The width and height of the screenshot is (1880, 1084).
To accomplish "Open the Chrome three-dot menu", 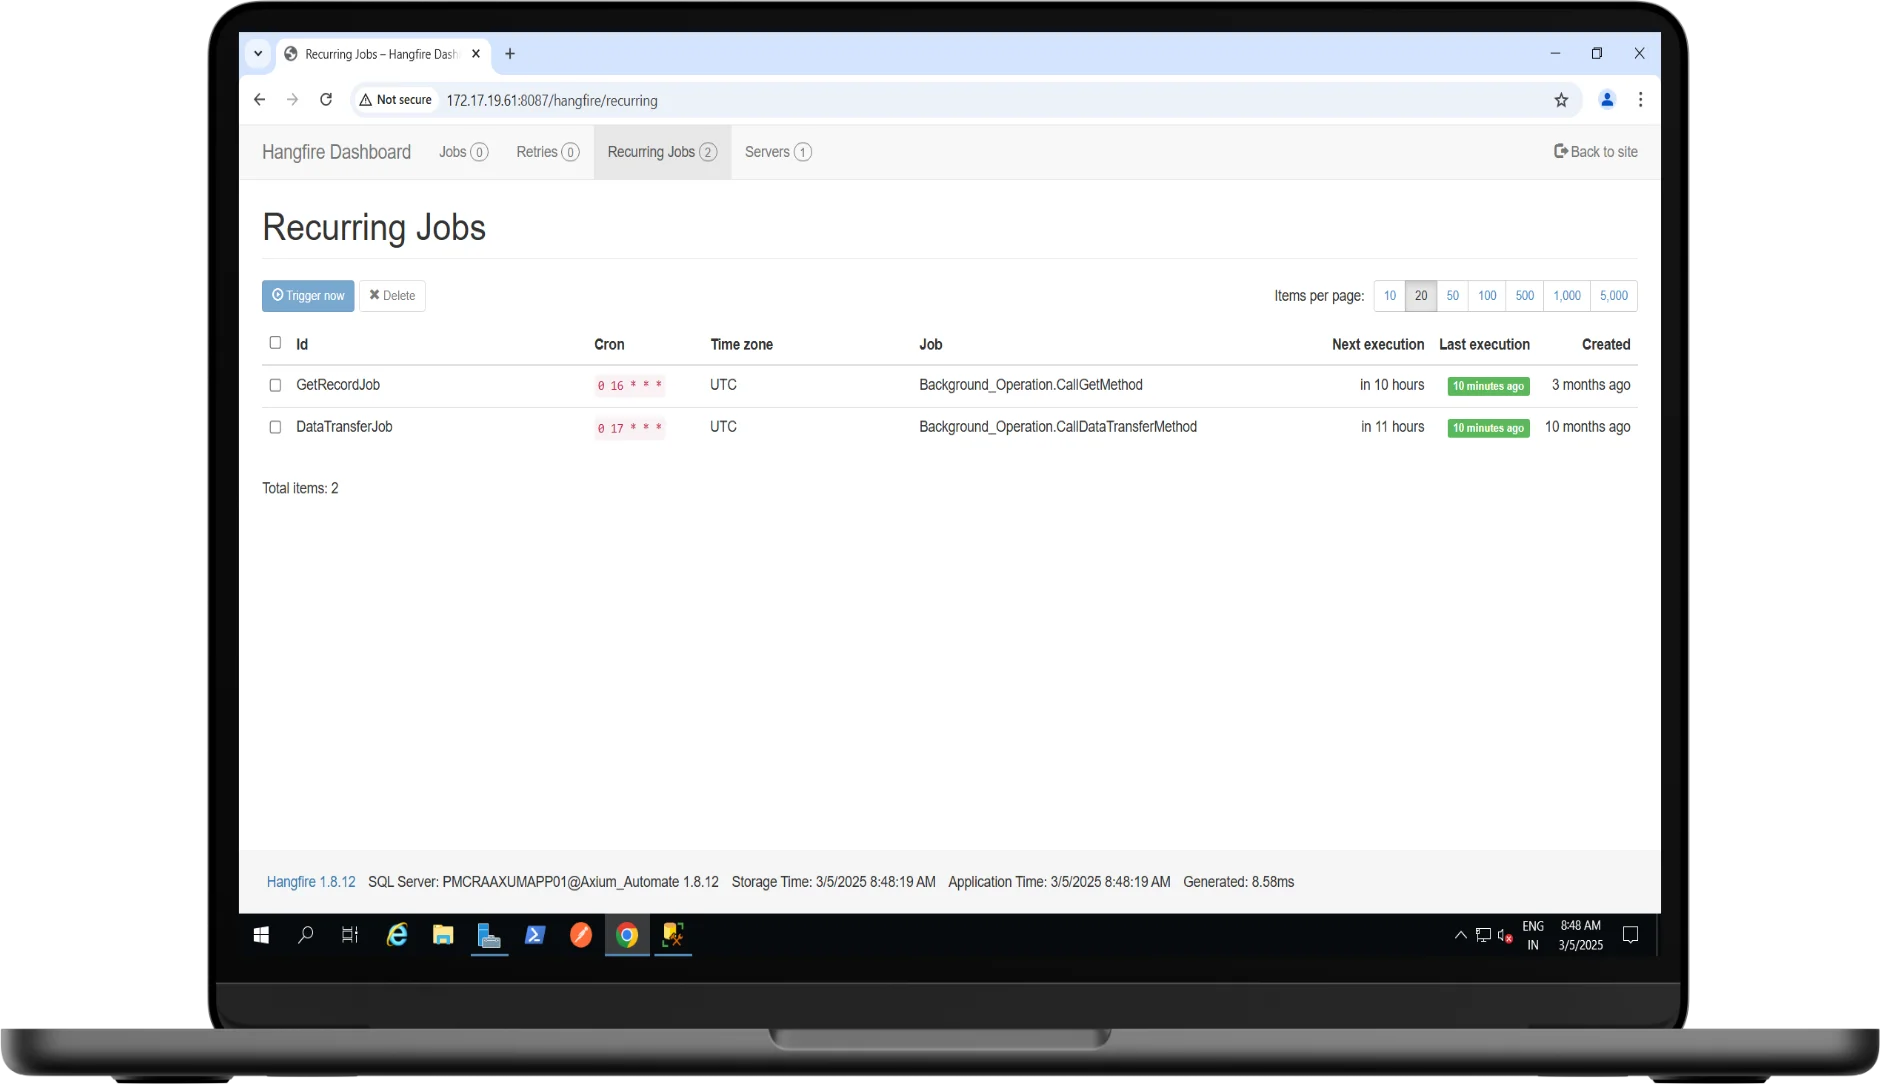I will pyautogui.click(x=1640, y=100).
